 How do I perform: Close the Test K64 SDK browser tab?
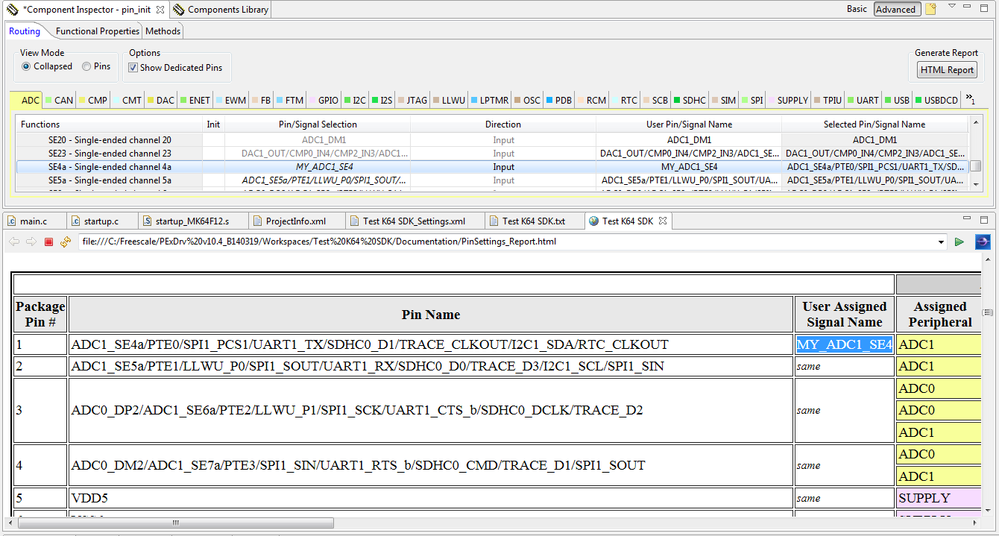point(663,221)
